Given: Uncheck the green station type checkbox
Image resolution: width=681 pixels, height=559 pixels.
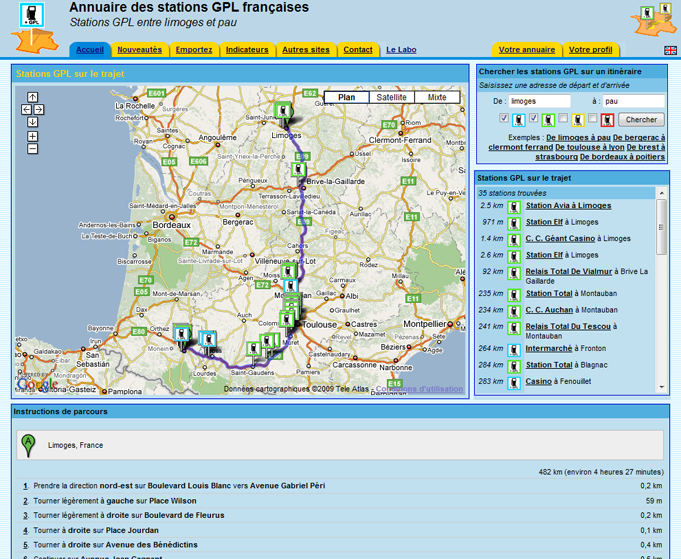Looking at the screenshot, I should pos(534,118).
